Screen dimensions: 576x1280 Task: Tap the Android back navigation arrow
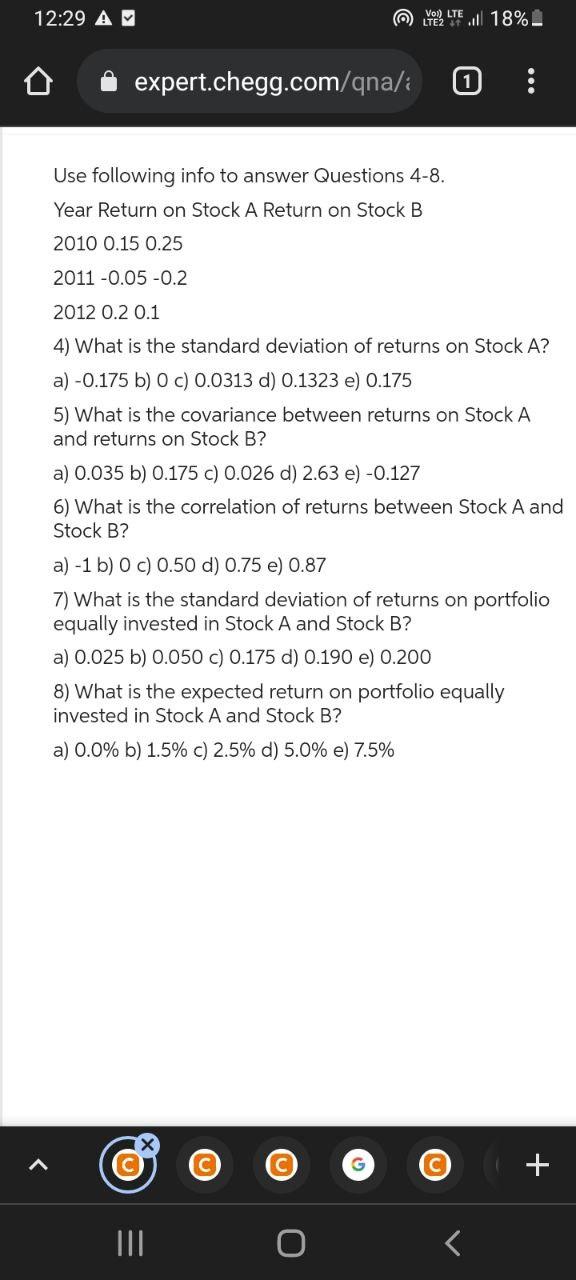pyautogui.click(x=451, y=1243)
